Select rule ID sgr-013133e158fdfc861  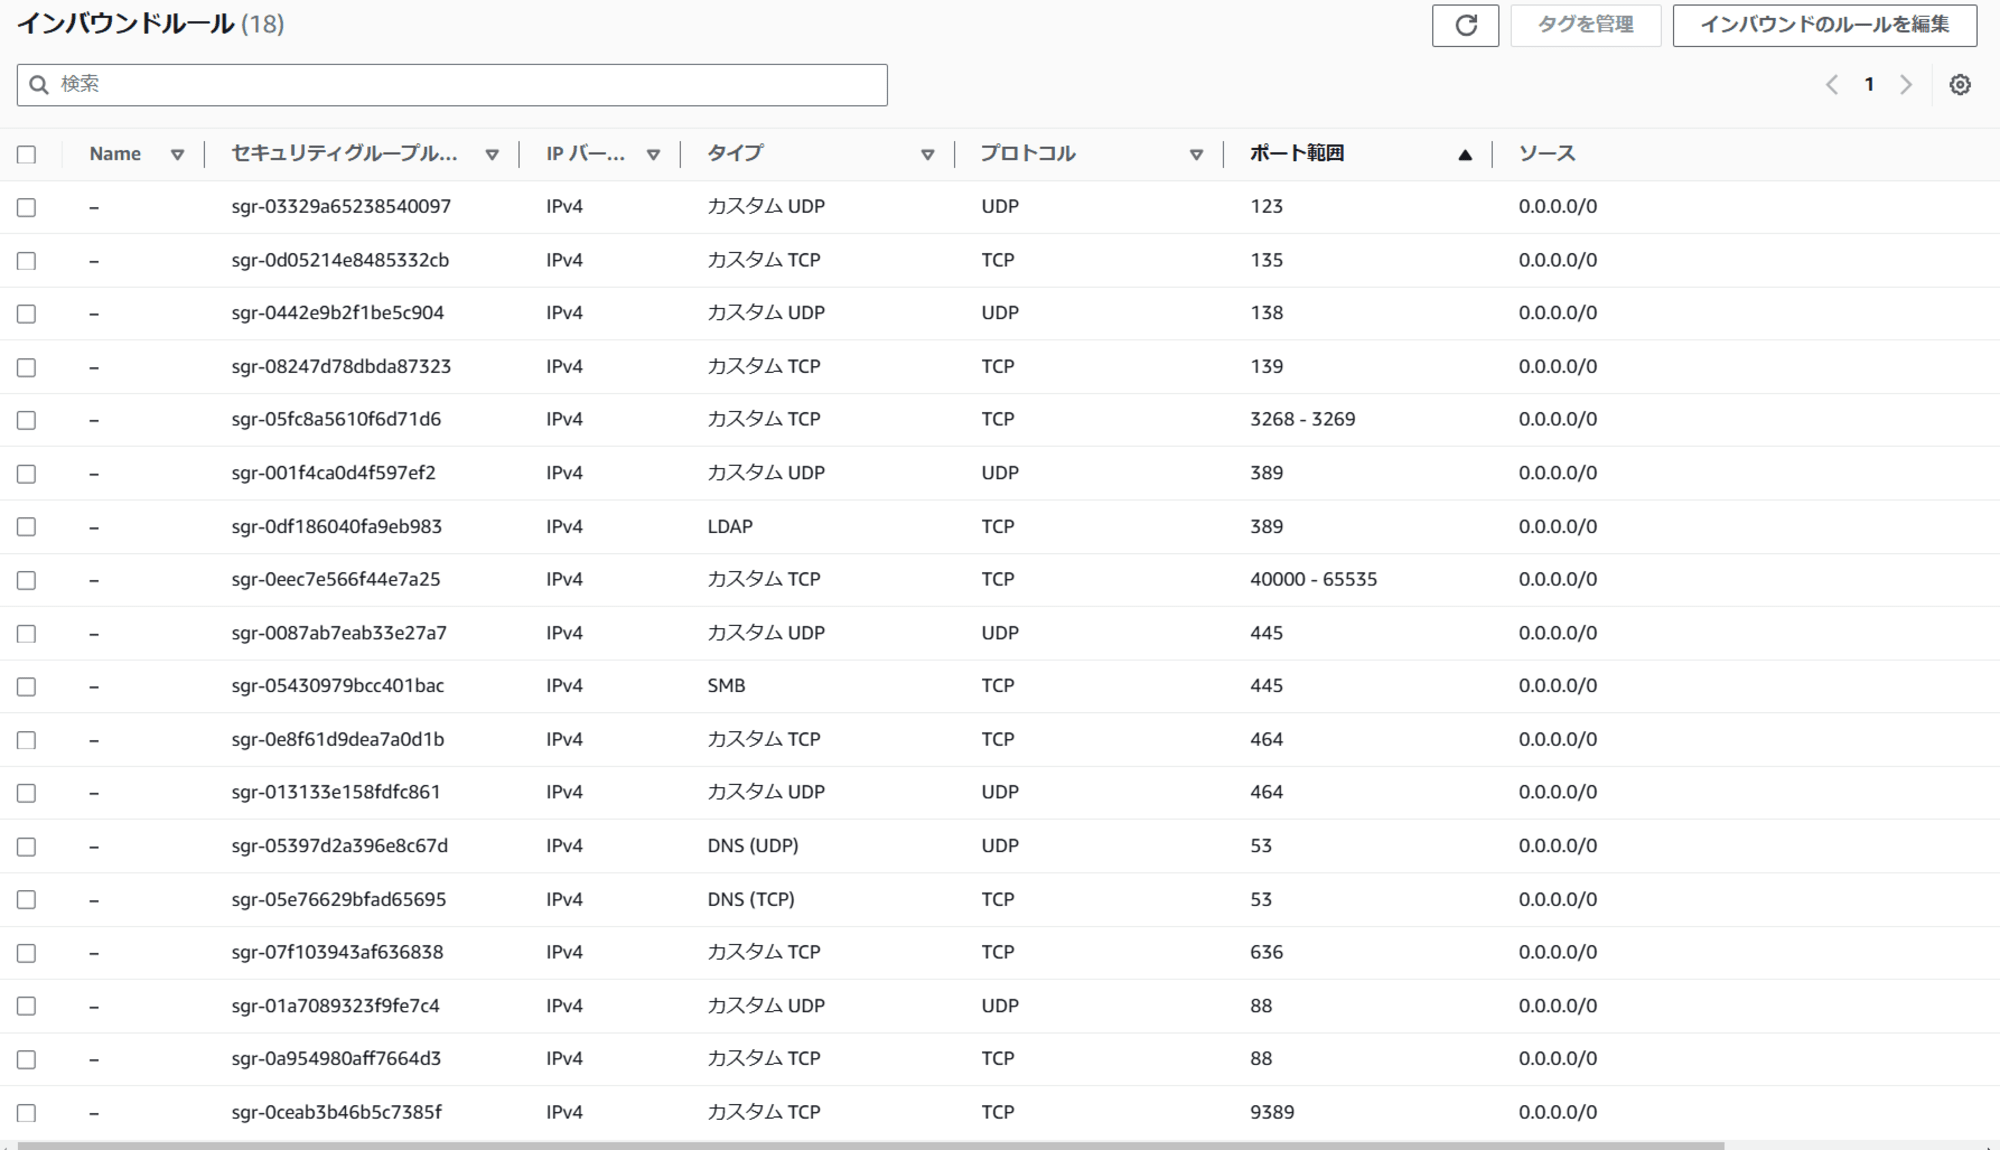click(x=336, y=792)
